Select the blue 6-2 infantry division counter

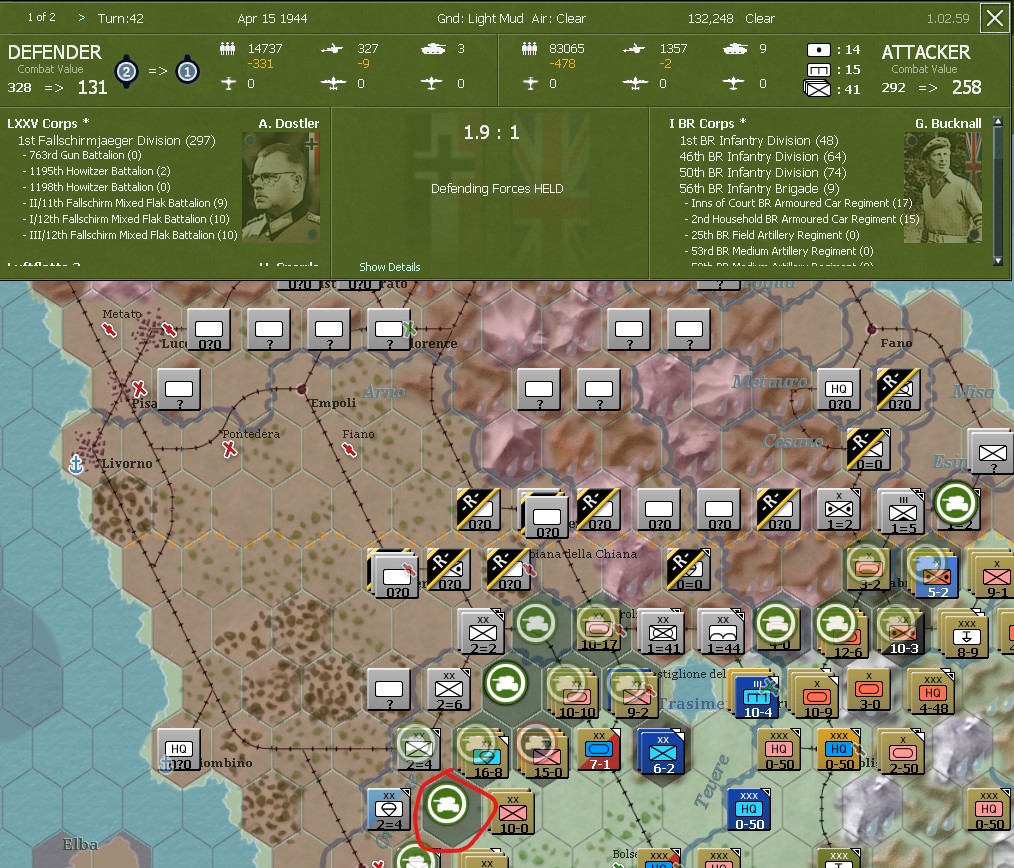661,752
